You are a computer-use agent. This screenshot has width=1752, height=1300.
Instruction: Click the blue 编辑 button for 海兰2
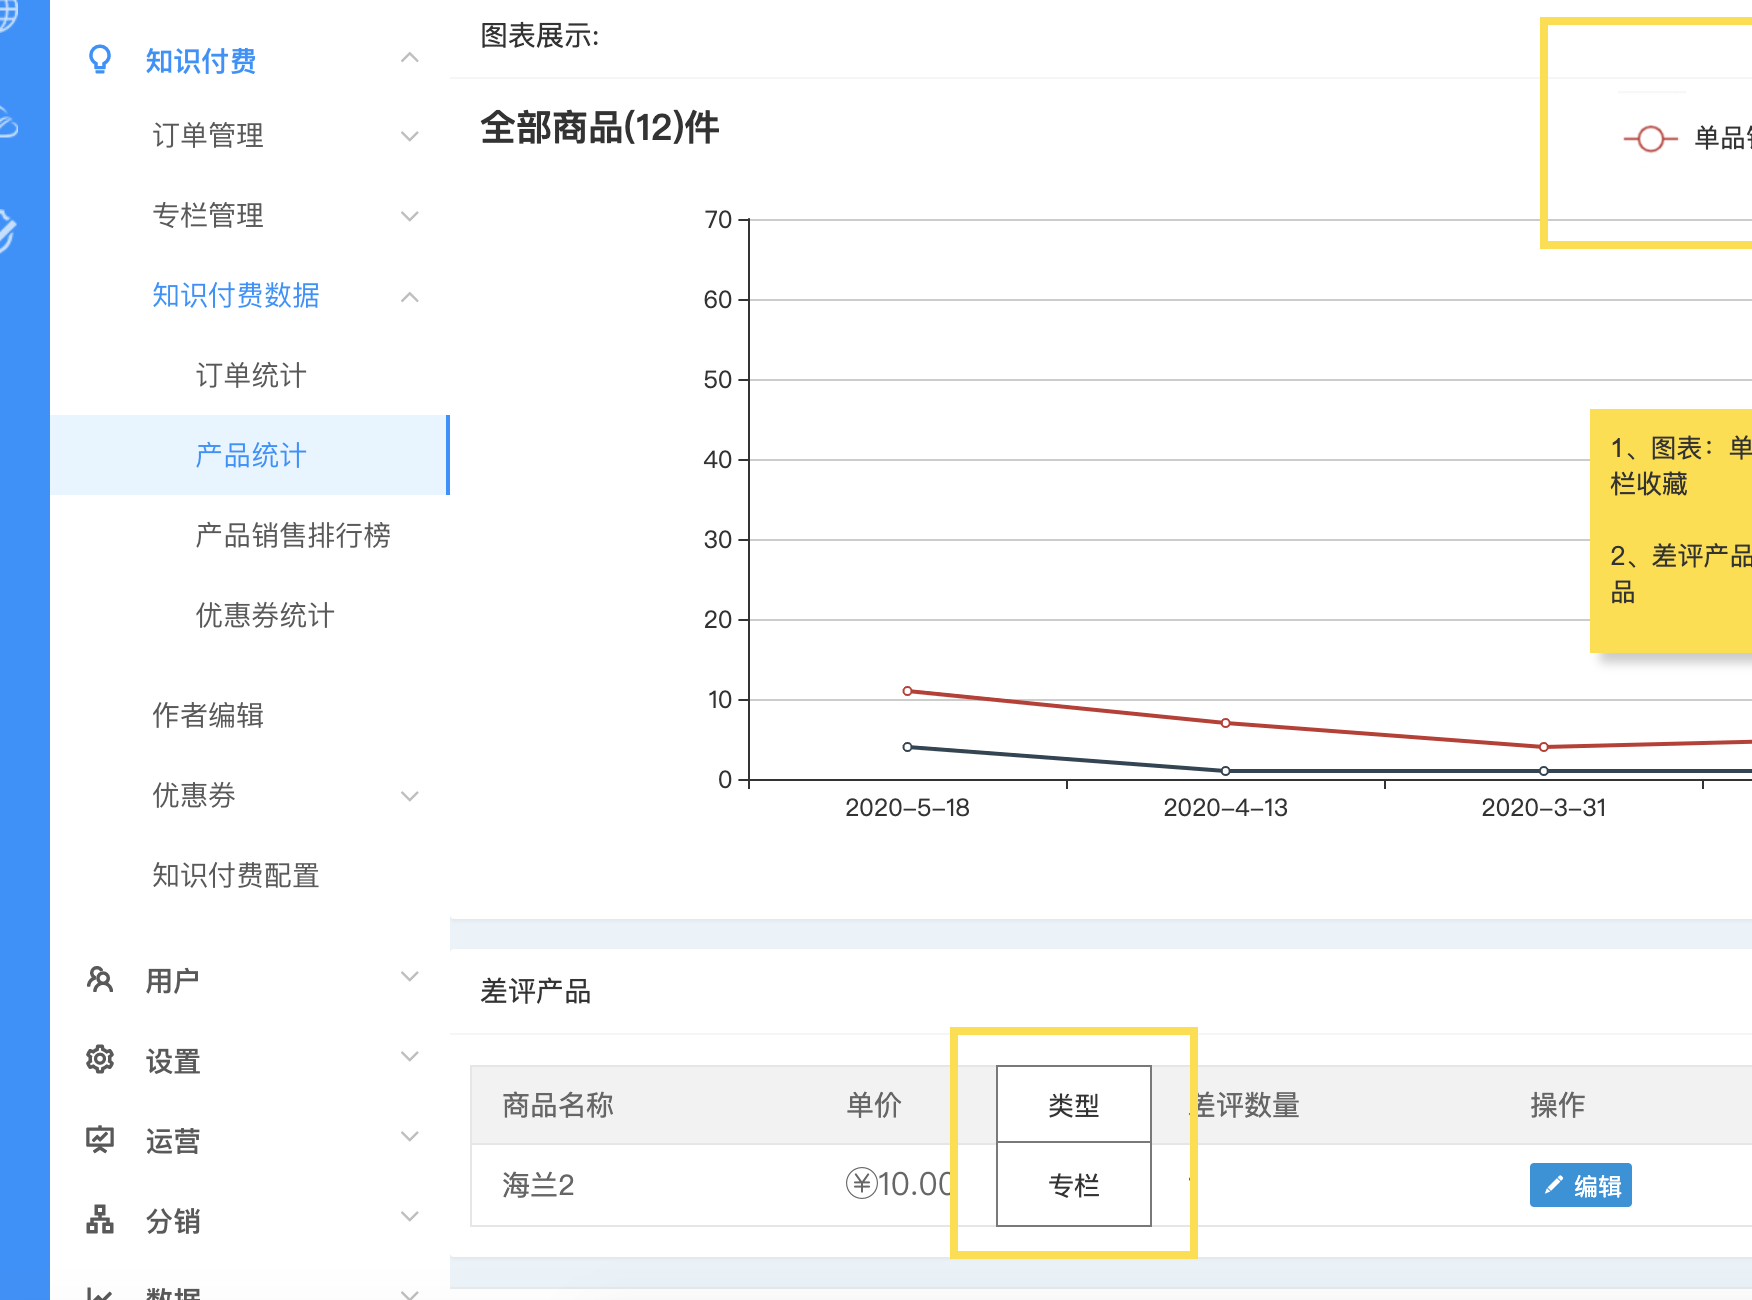[1581, 1185]
